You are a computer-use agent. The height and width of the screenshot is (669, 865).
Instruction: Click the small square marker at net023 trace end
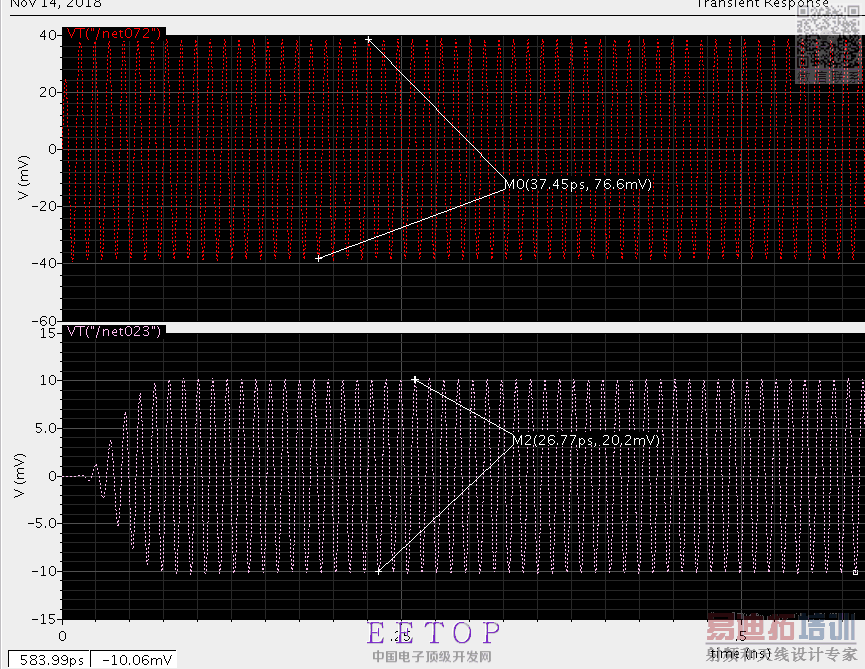pyautogui.click(x=855, y=572)
